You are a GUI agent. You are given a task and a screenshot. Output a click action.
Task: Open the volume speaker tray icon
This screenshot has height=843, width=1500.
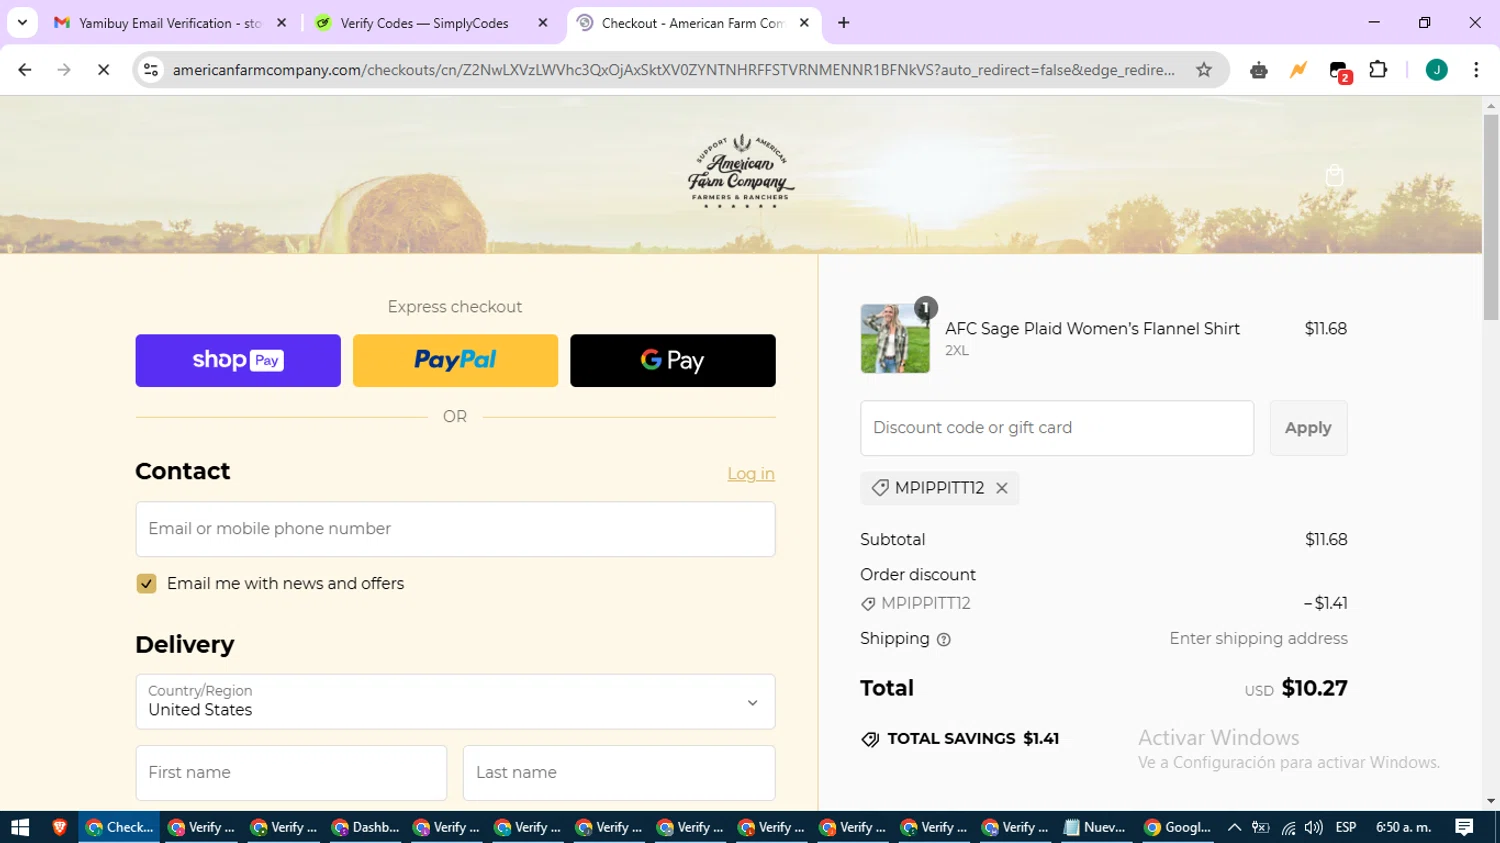[1314, 827]
